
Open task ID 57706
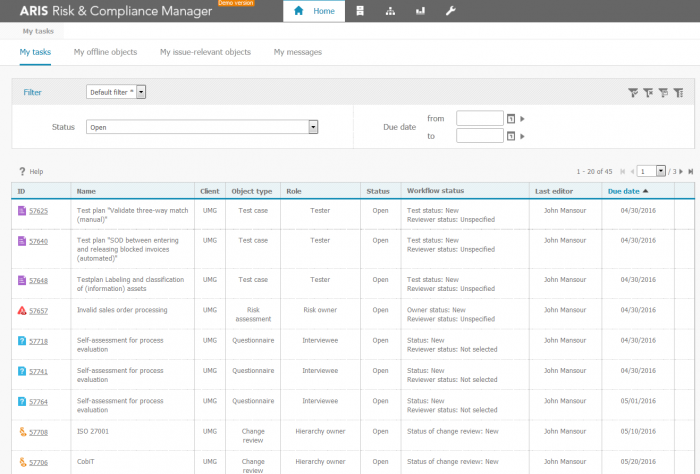click(38, 463)
